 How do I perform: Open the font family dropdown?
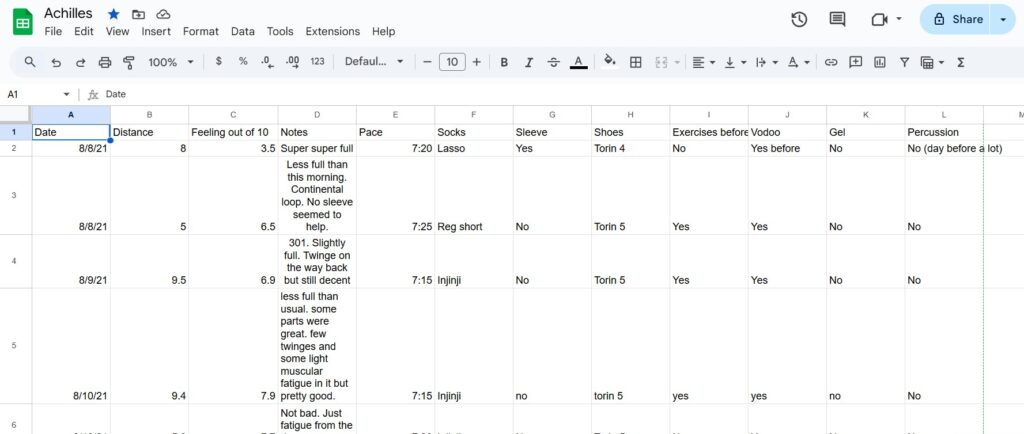point(374,61)
